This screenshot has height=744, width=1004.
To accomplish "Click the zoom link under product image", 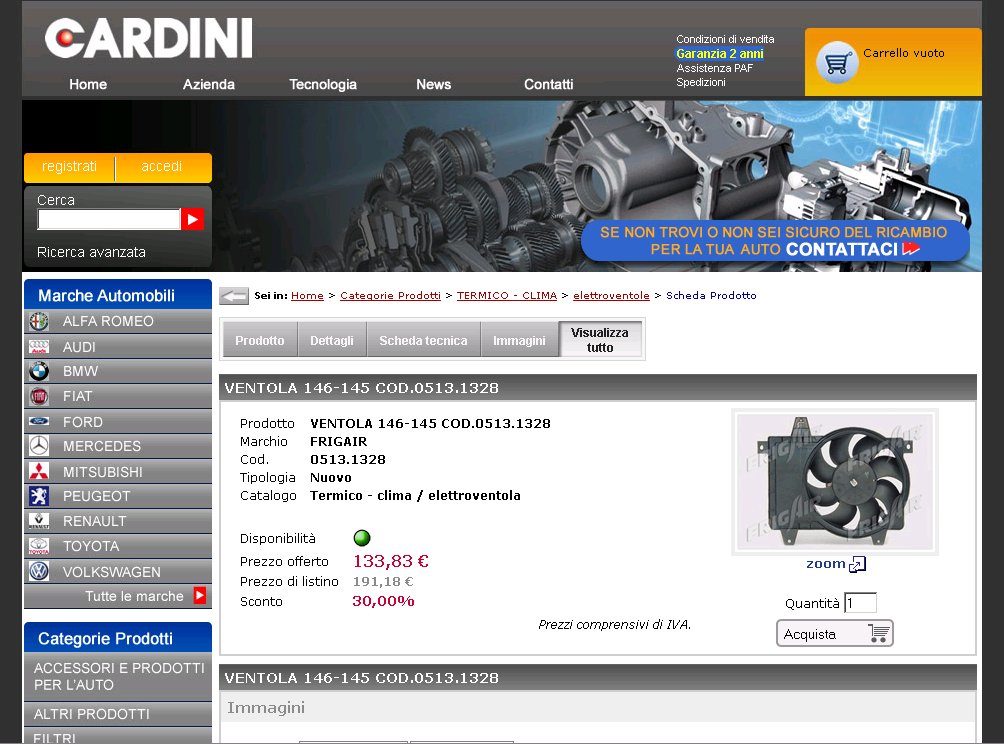I will click(x=826, y=563).
